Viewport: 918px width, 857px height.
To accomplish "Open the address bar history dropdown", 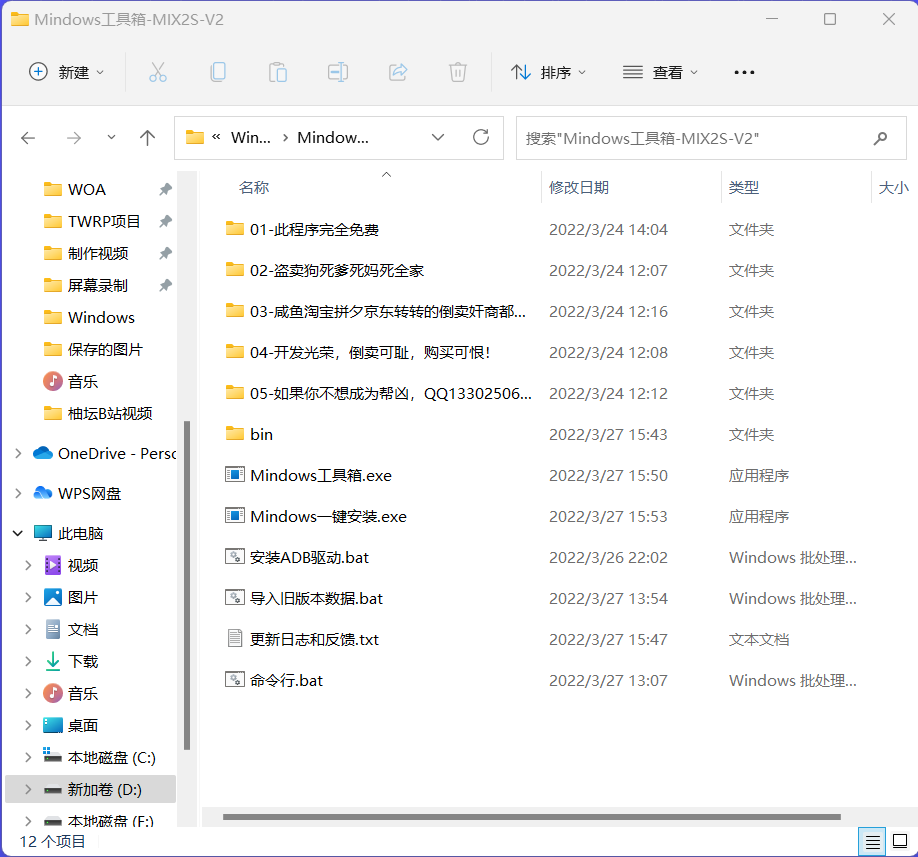I will click(x=438, y=138).
